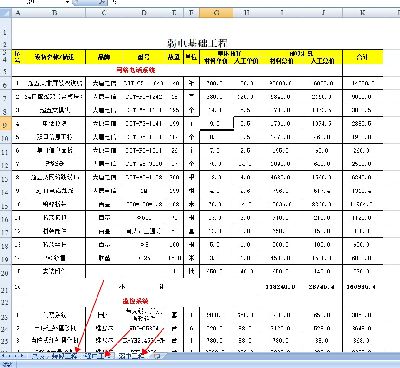Image resolution: width=400 pixels, height=368 pixels.
Task: Switch to the second worksheet tab
Action: coord(65,356)
